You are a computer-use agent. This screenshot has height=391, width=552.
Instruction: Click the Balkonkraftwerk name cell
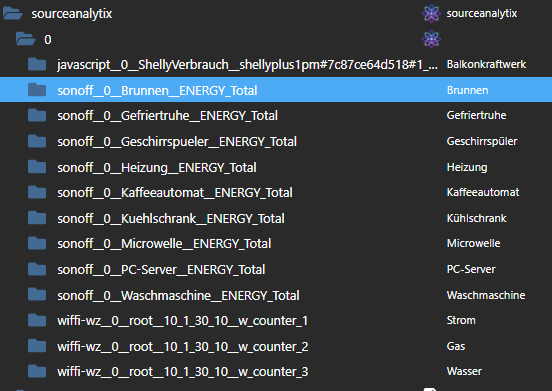[486, 64]
